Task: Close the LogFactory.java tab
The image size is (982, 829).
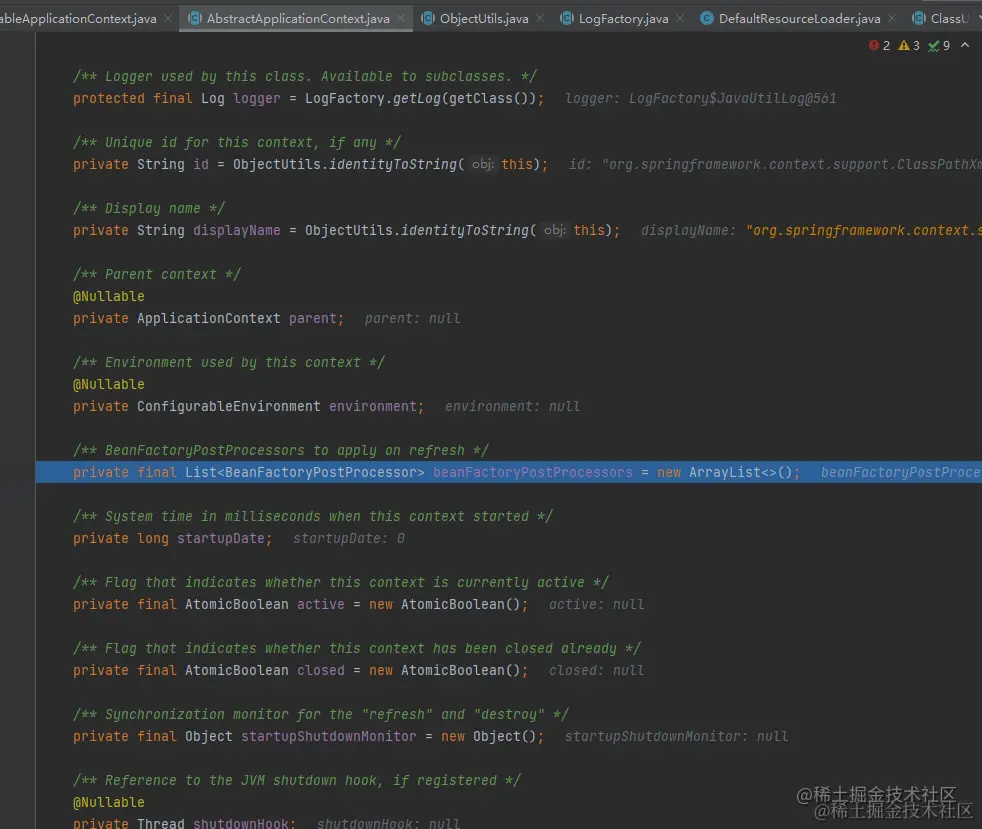Action: [680, 19]
